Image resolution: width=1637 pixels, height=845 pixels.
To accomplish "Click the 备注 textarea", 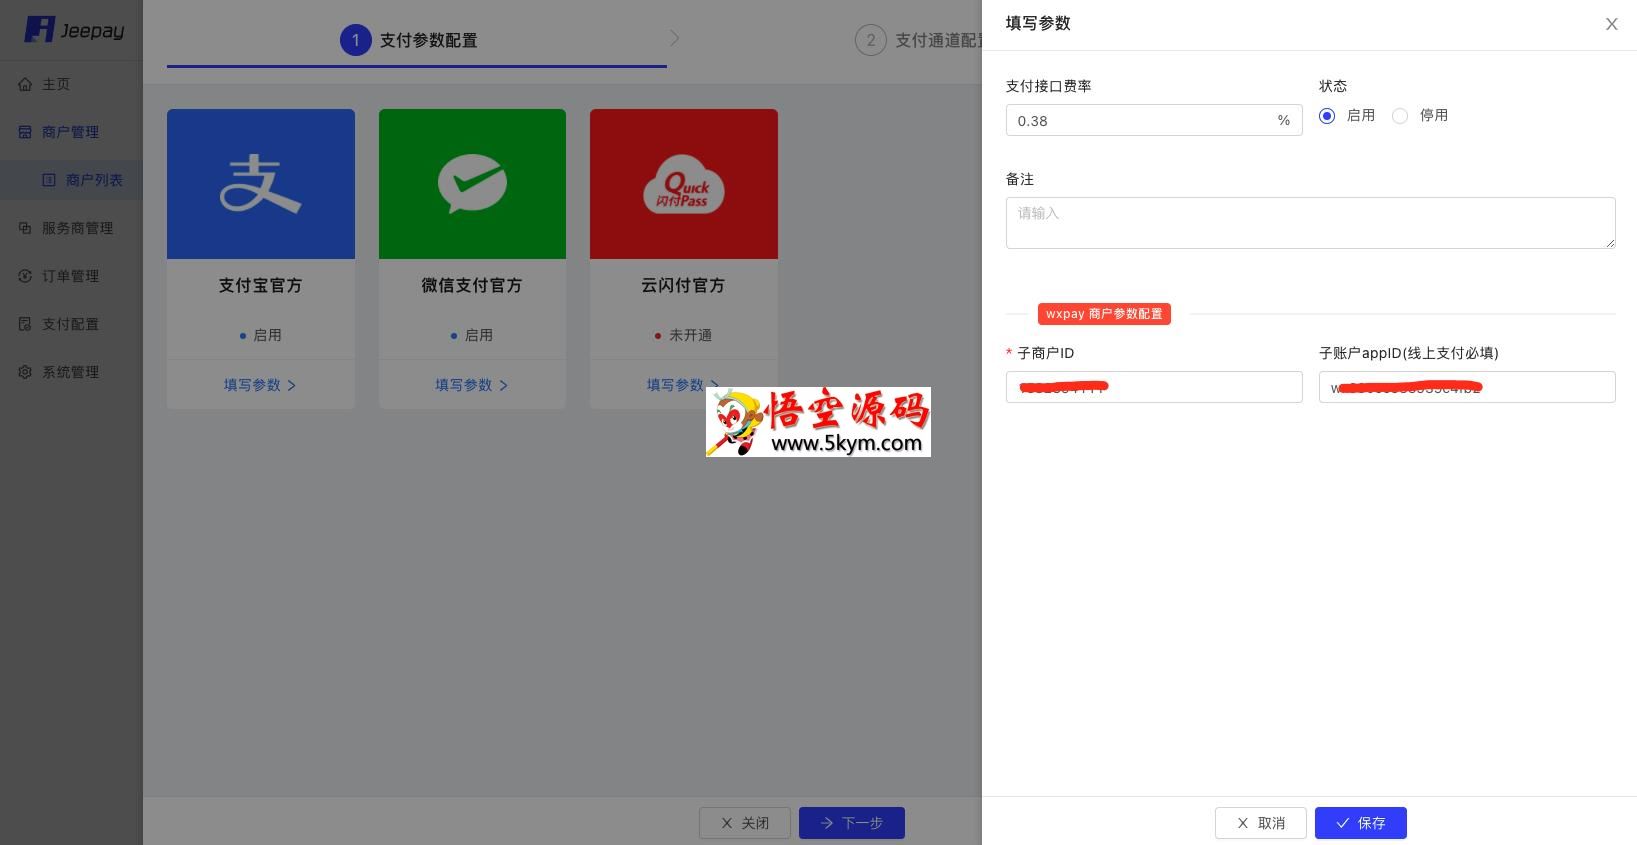I will pyautogui.click(x=1311, y=223).
